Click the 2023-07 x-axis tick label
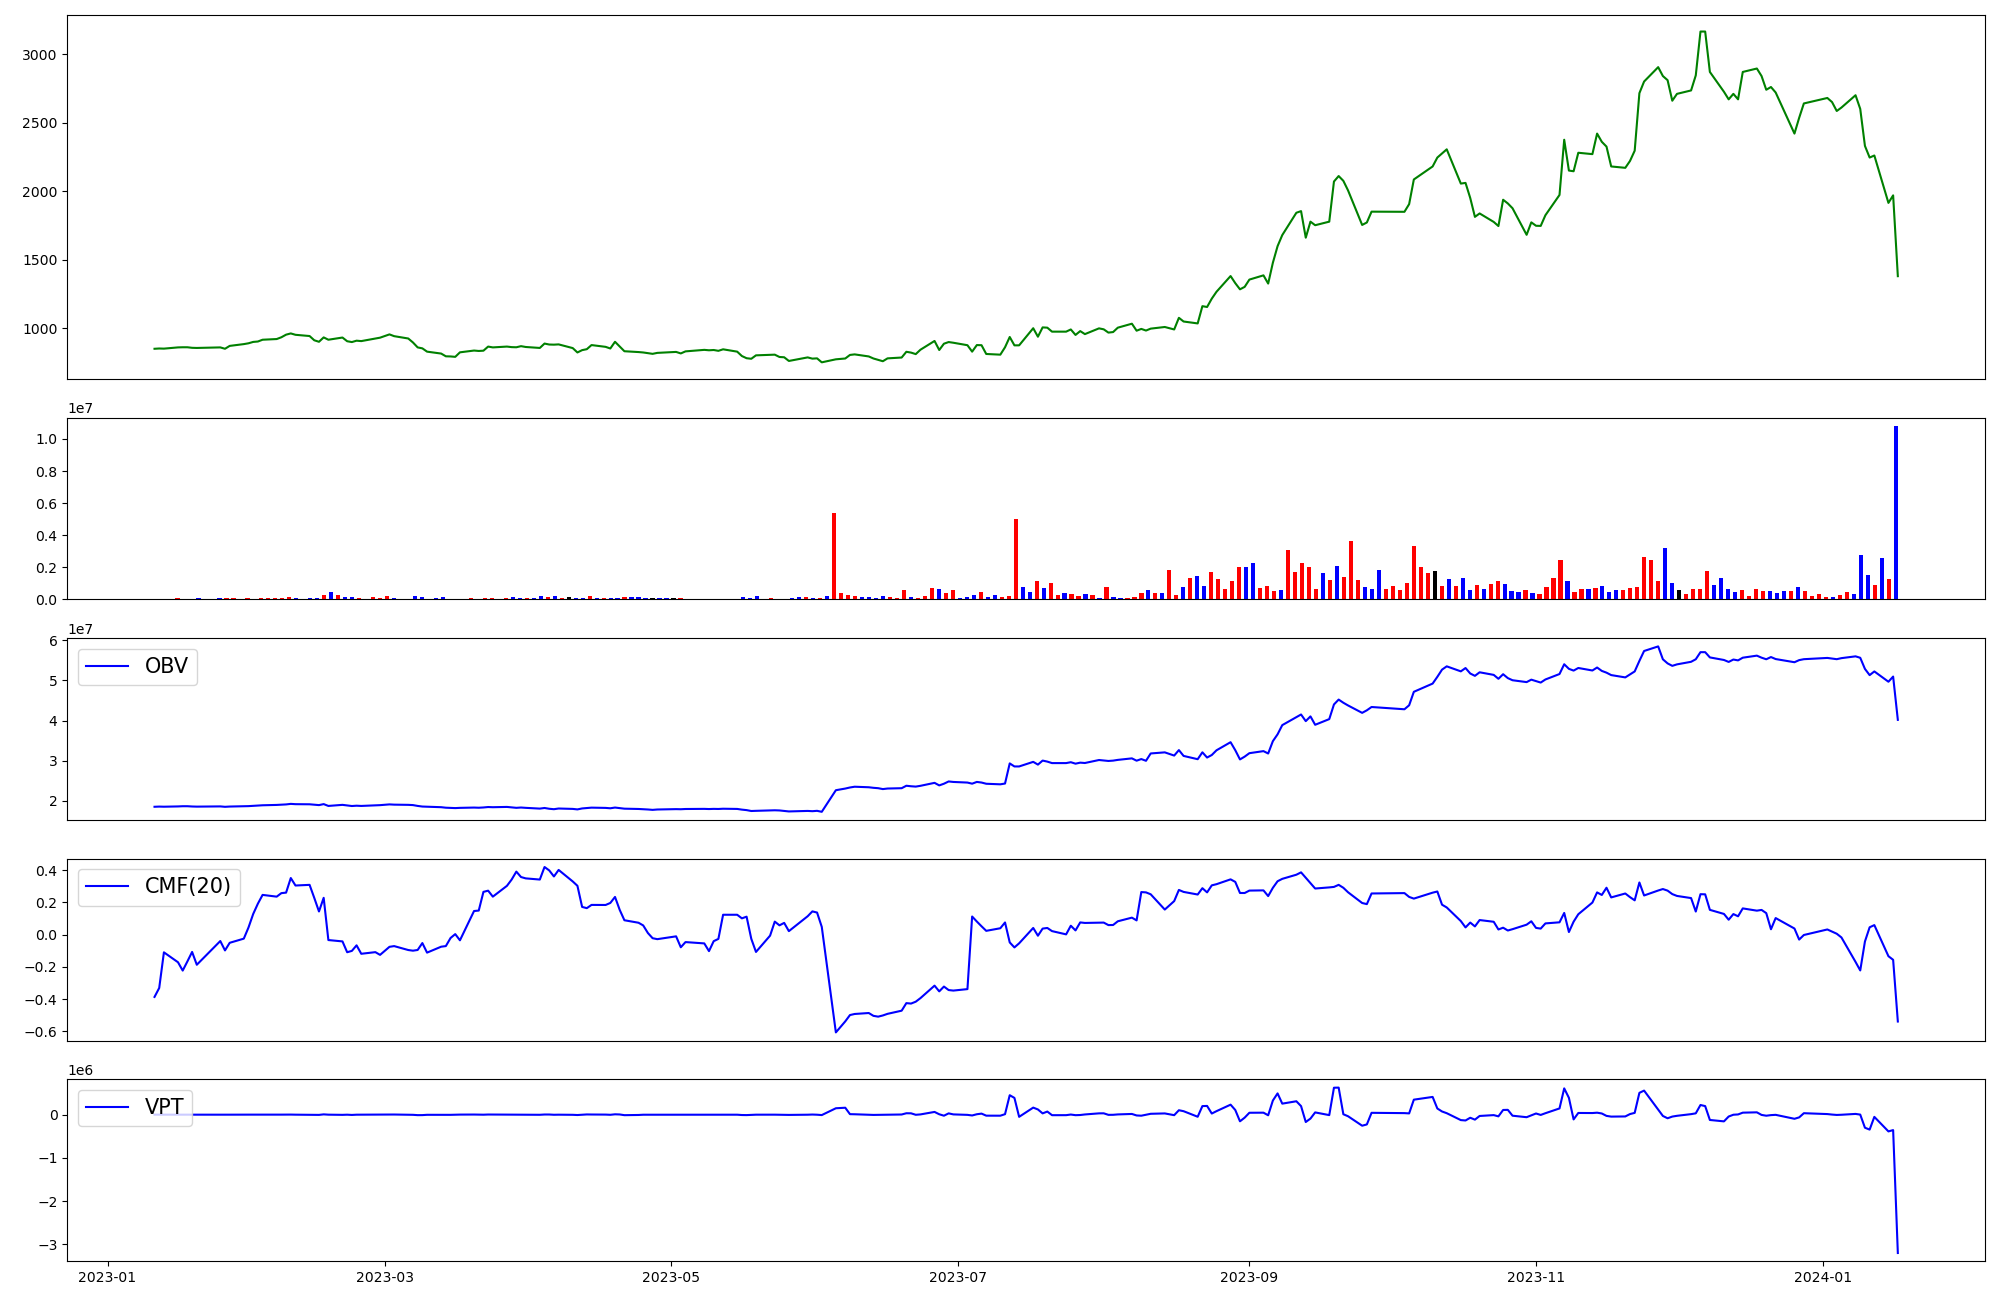 coord(958,1277)
